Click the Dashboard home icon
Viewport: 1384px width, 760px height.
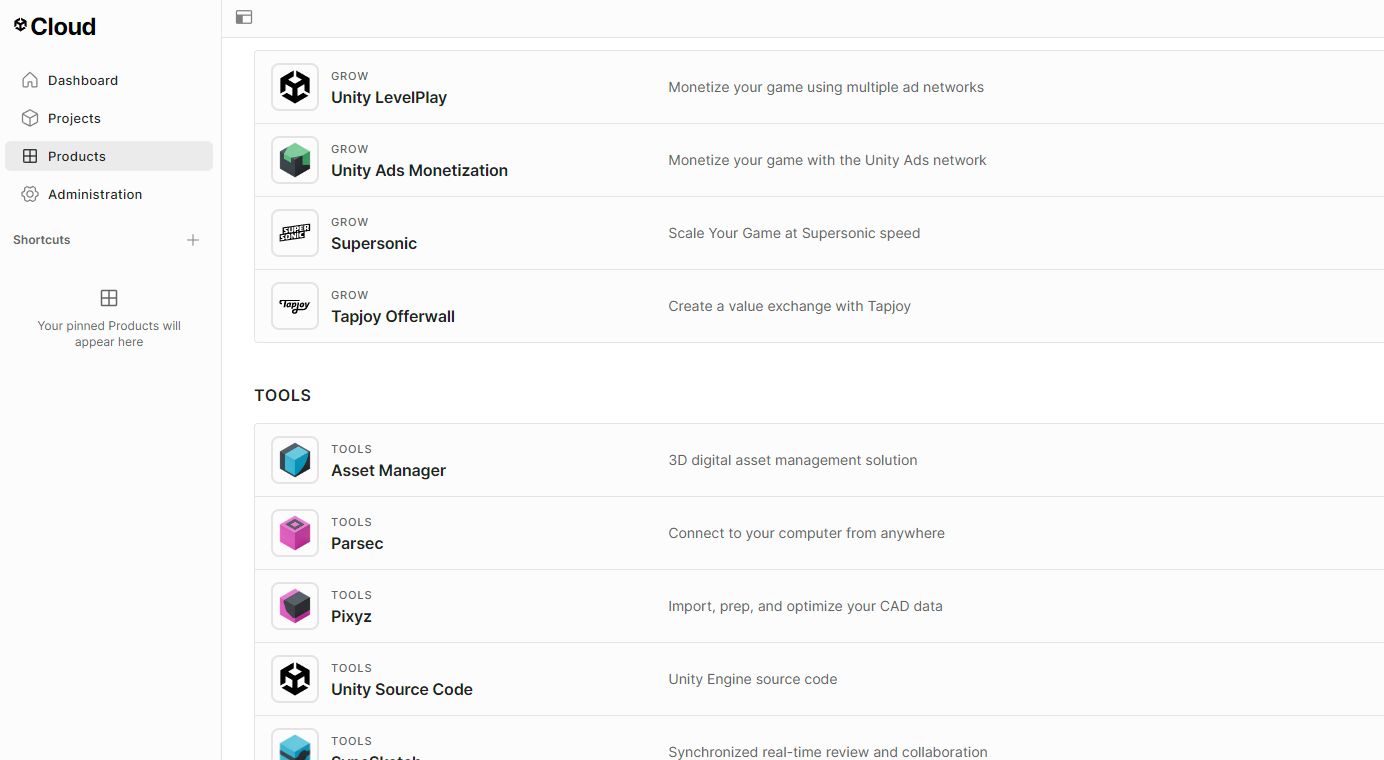coord(30,80)
